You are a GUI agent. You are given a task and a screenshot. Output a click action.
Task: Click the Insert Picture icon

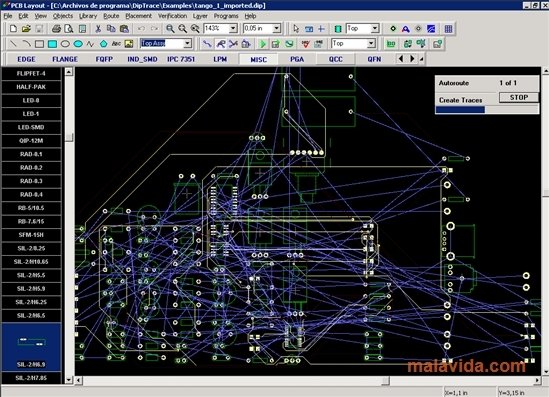tap(129, 44)
